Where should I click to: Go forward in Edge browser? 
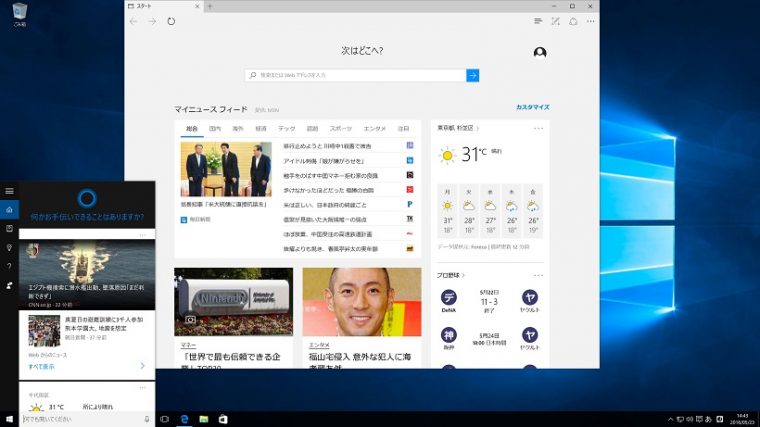coord(152,21)
